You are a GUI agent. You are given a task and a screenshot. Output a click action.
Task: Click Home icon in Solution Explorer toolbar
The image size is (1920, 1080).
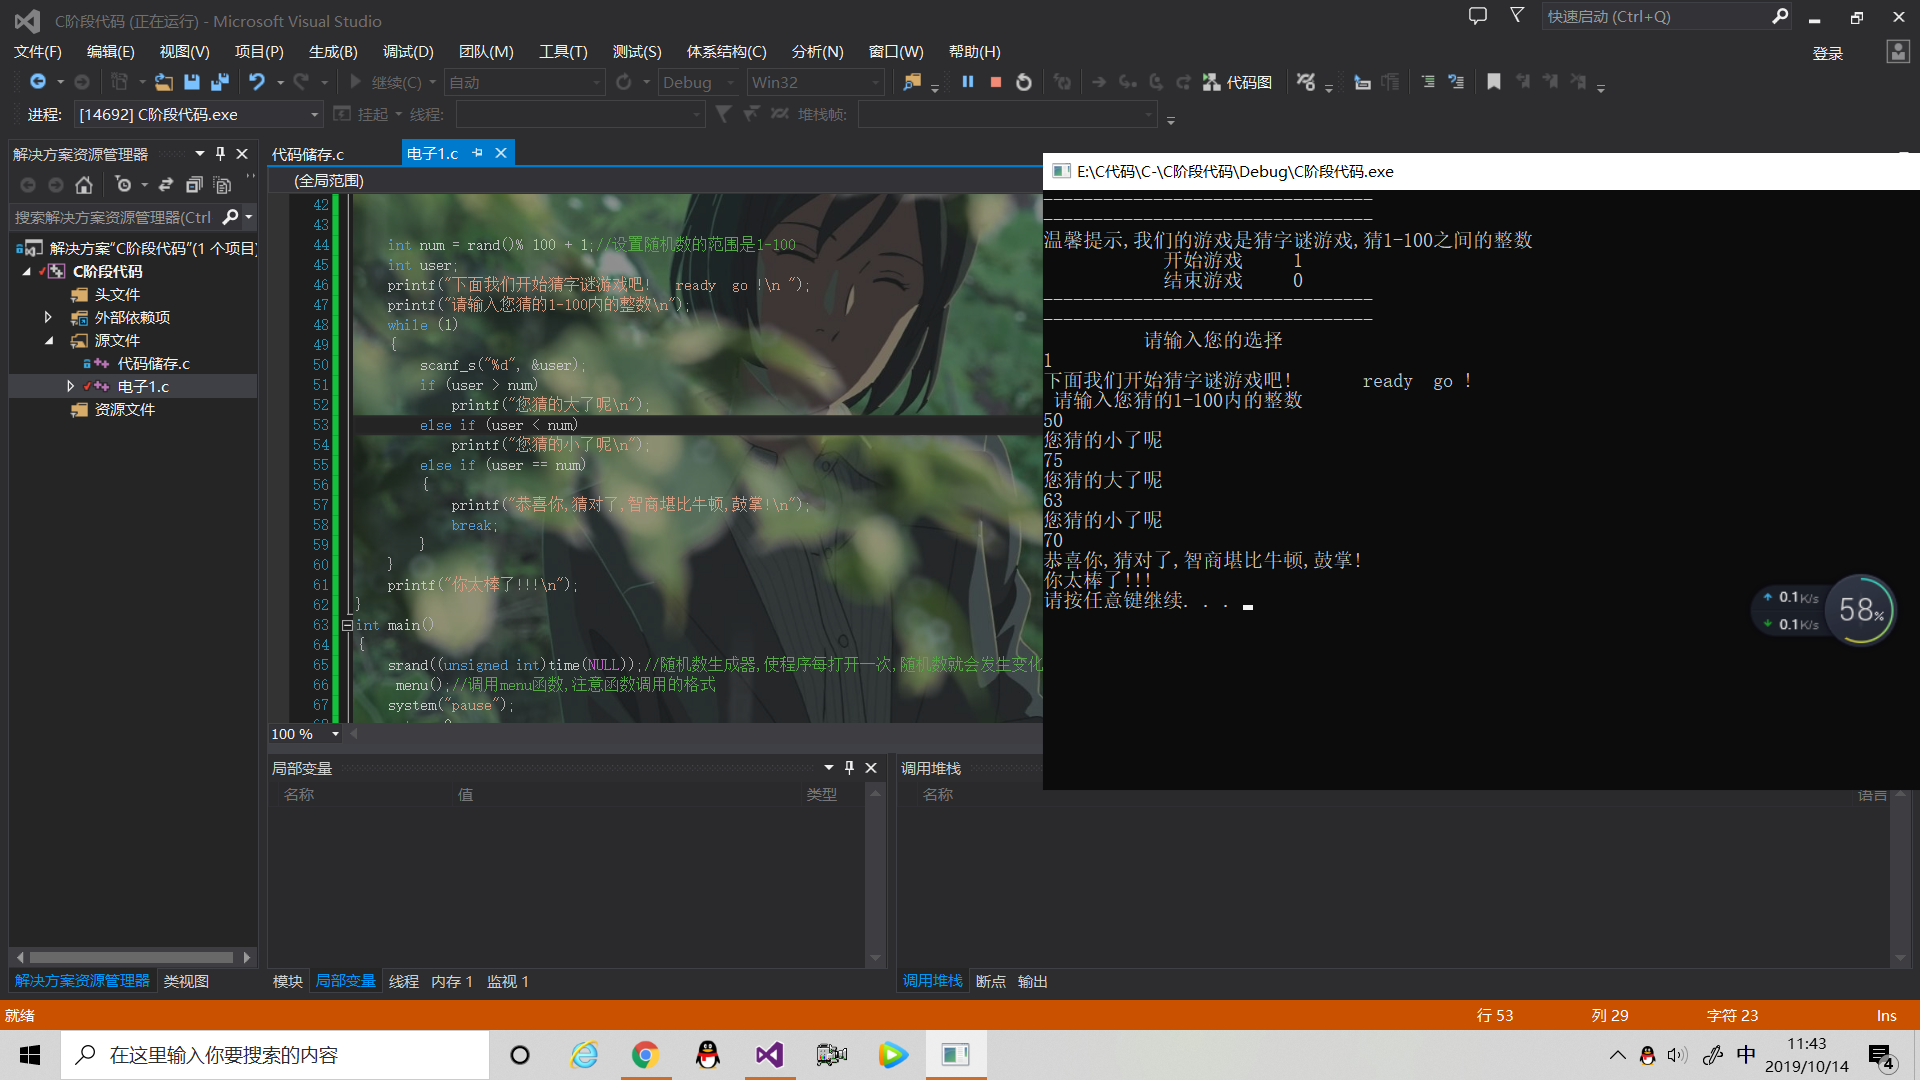click(x=84, y=185)
